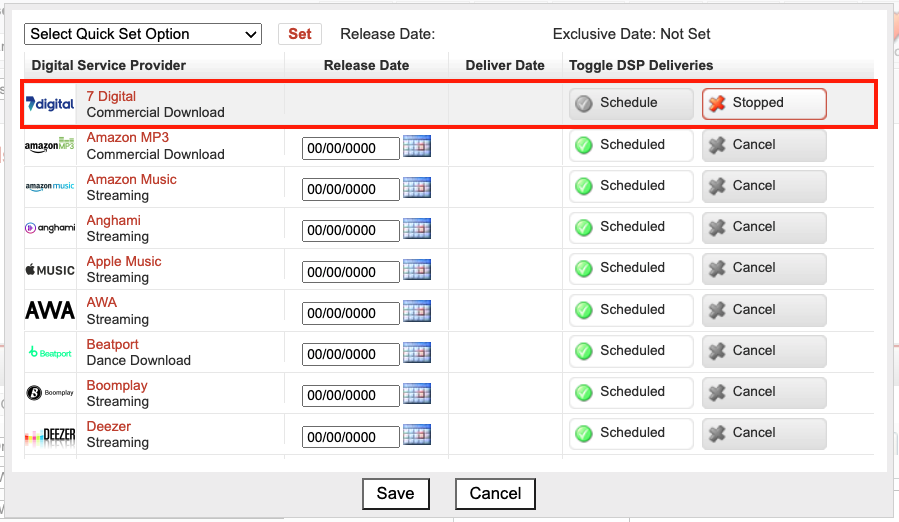The image size is (899, 522).
Task: Click the Amazon MP3 logo
Action: click(x=50, y=145)
